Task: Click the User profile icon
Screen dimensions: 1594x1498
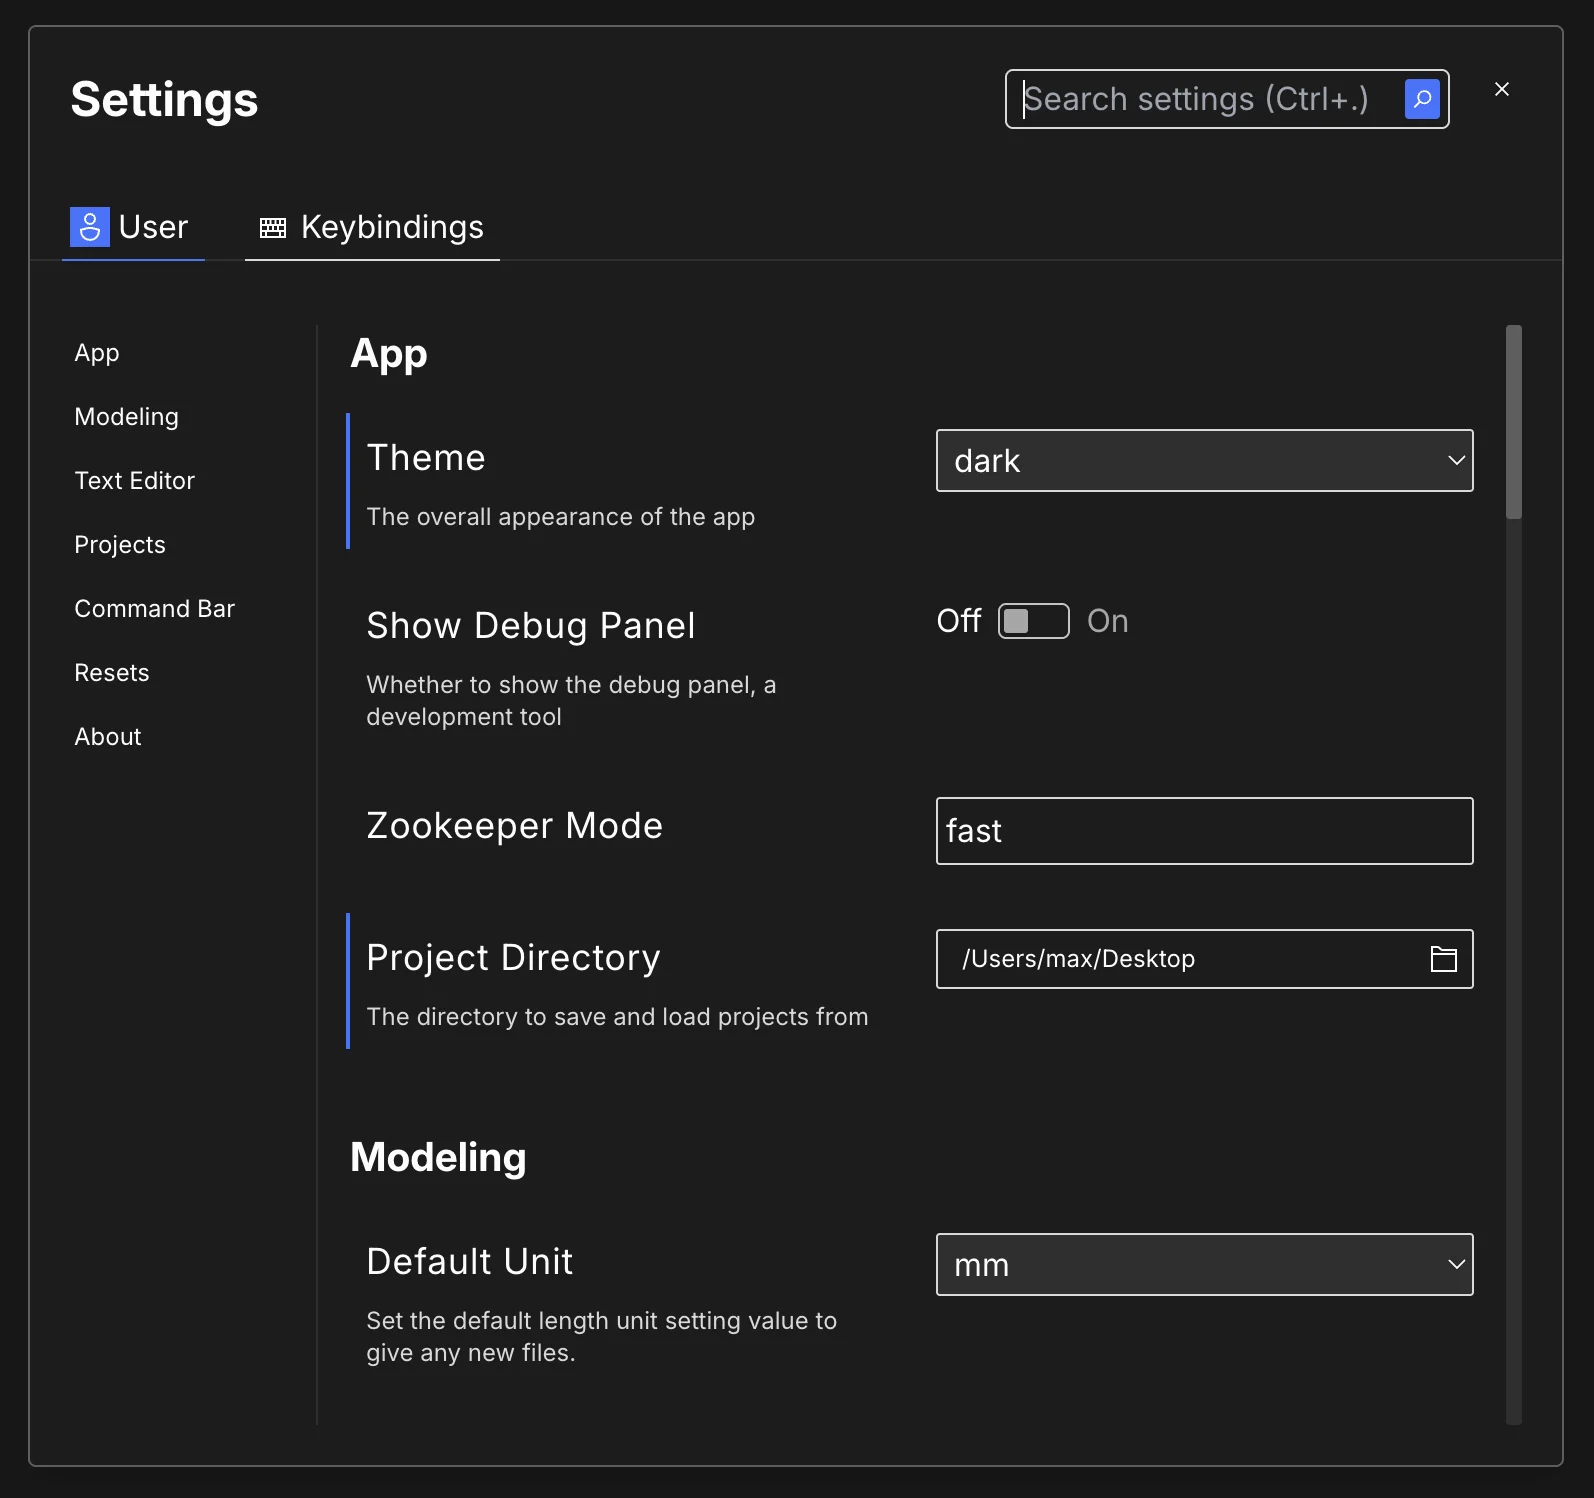Action: (x=89, y=227)
